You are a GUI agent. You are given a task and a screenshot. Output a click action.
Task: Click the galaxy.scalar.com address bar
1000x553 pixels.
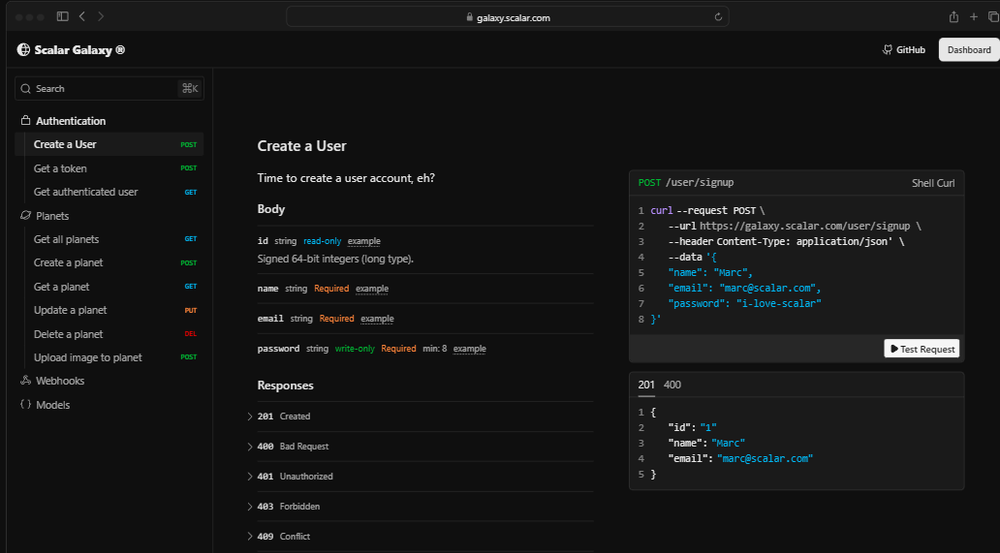pos(508,17)
